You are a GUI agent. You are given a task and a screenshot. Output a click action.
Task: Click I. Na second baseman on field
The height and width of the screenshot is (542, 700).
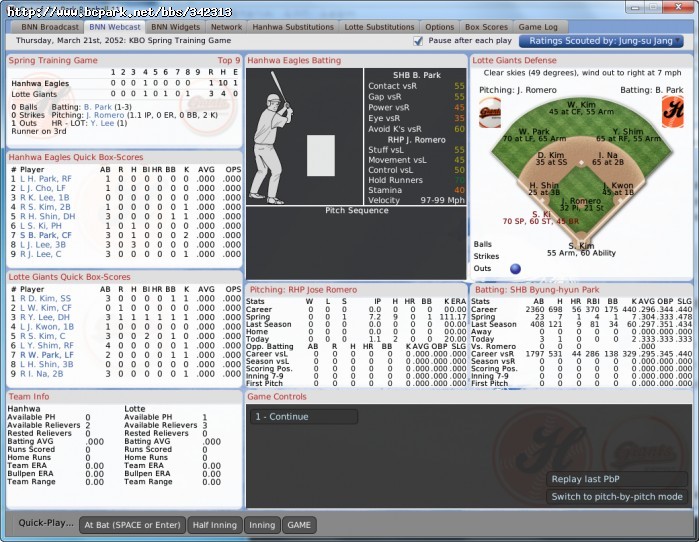608,158
